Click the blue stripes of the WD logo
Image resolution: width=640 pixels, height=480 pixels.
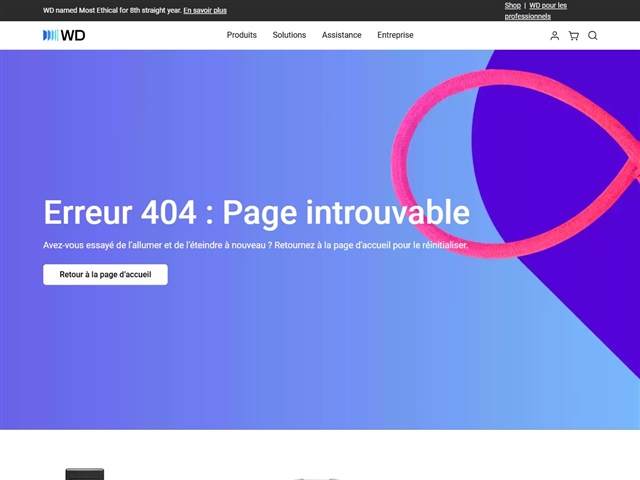[50, 35]
